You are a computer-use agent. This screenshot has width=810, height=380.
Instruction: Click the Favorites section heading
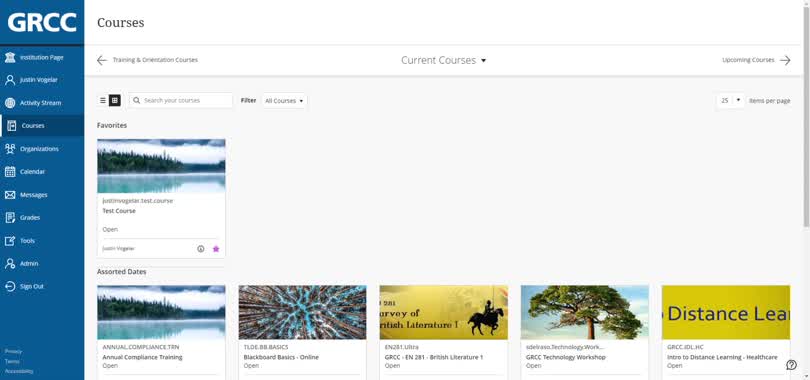(112, 125)
